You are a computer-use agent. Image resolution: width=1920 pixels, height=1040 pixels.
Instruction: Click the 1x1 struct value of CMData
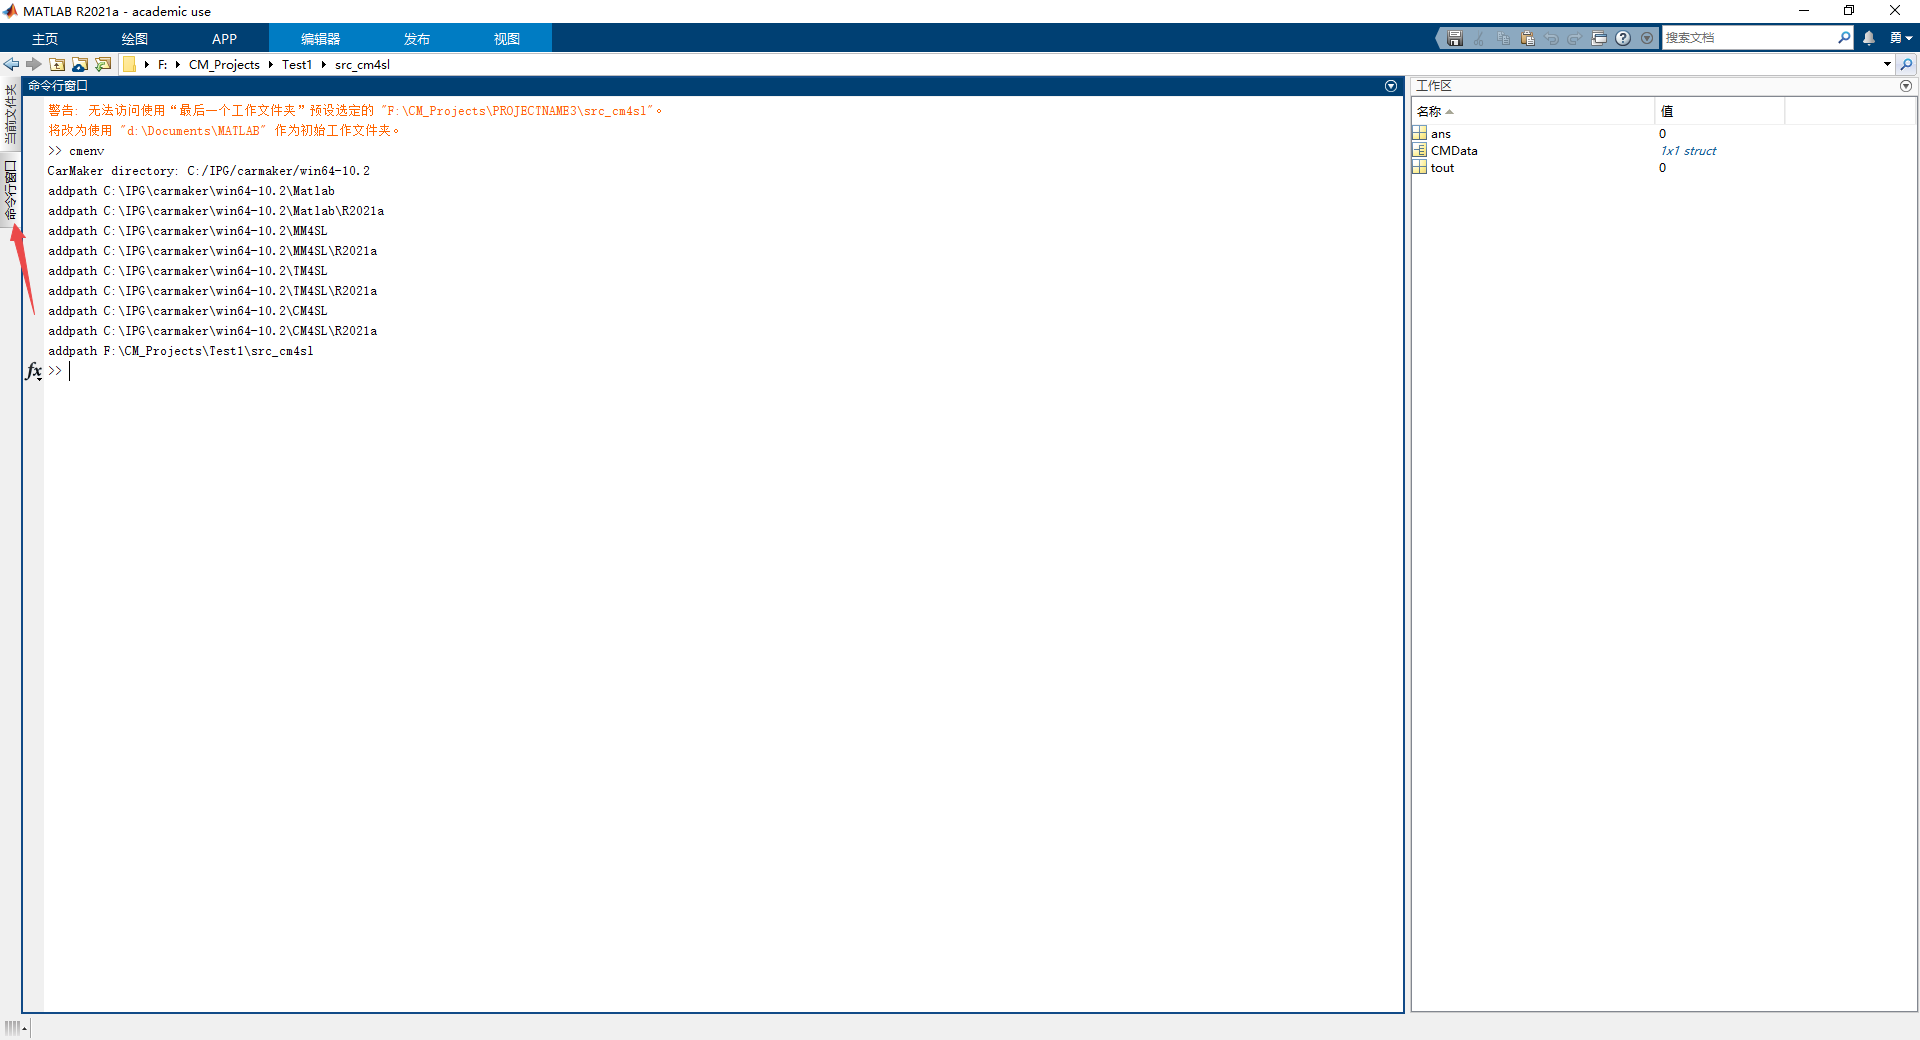tap(1688, 151)
